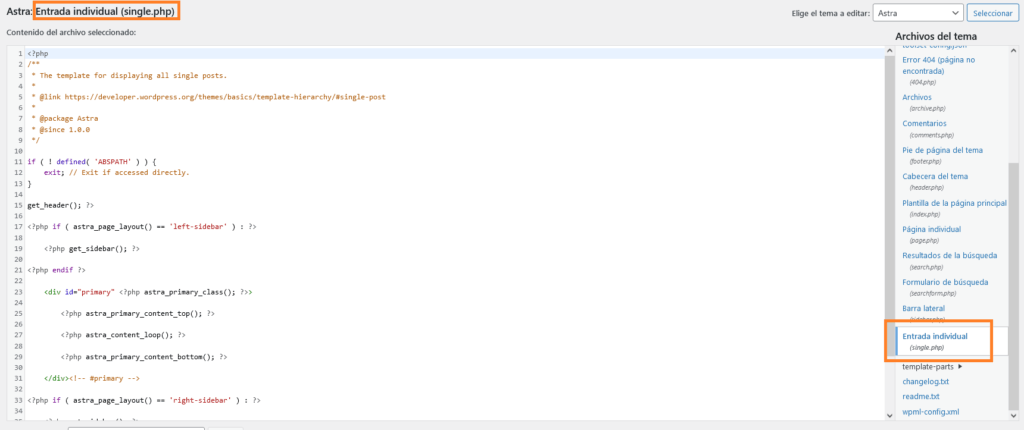Click the code editor scrollbar down arrow
1024x430 pixels.
(x=889, y=415)
